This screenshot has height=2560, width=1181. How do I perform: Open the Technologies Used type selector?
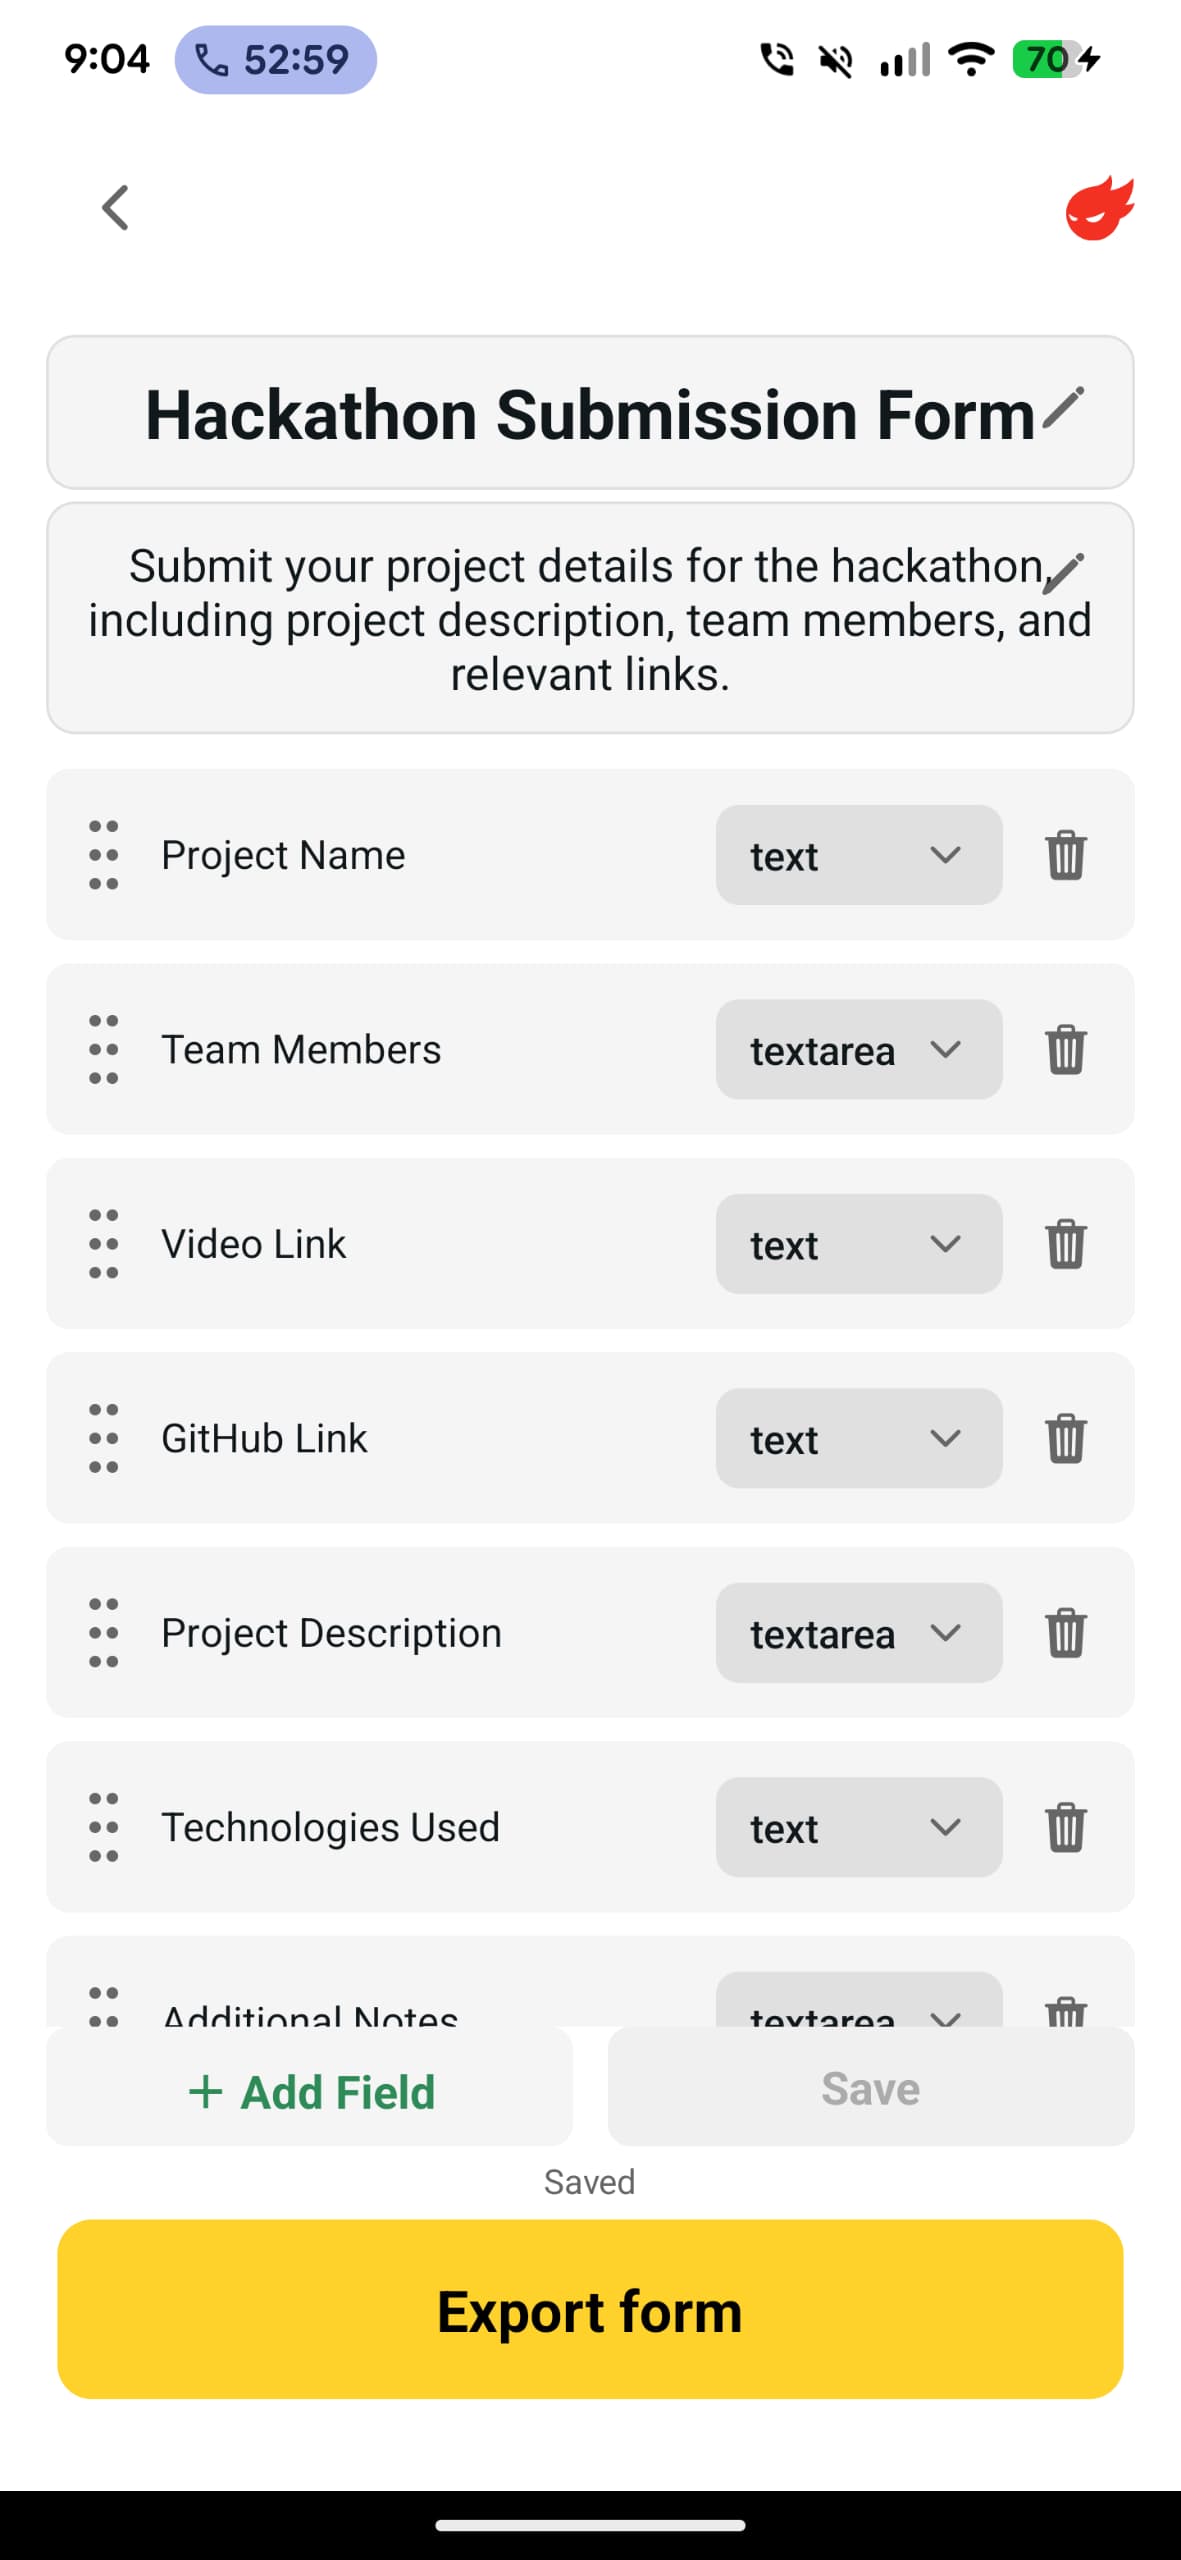point(858,1828)
